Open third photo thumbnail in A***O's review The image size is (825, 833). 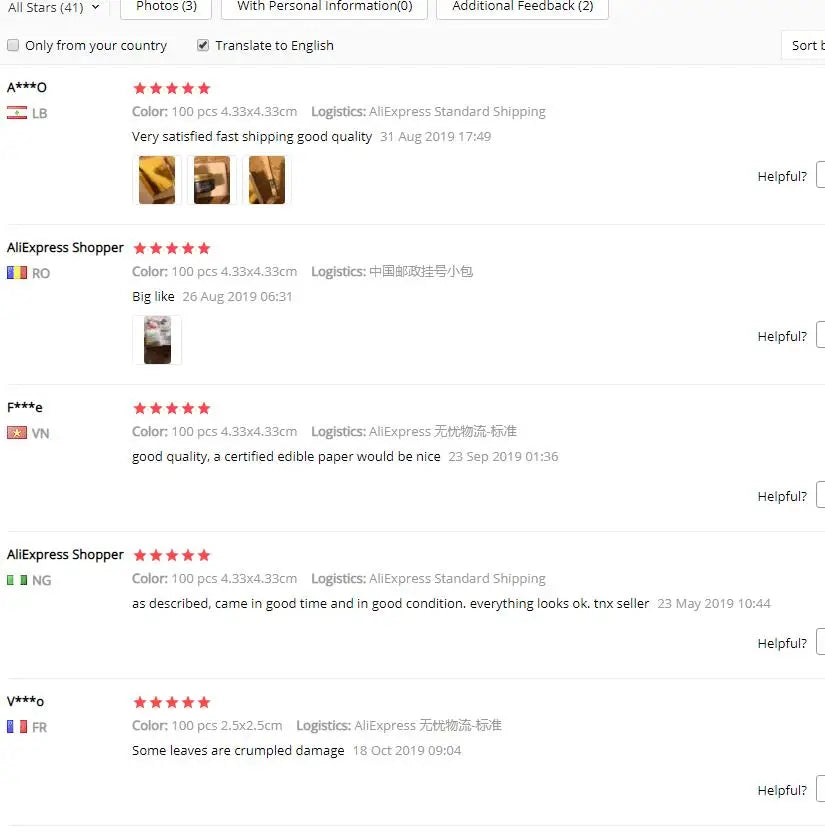click(x=267, y=180)
